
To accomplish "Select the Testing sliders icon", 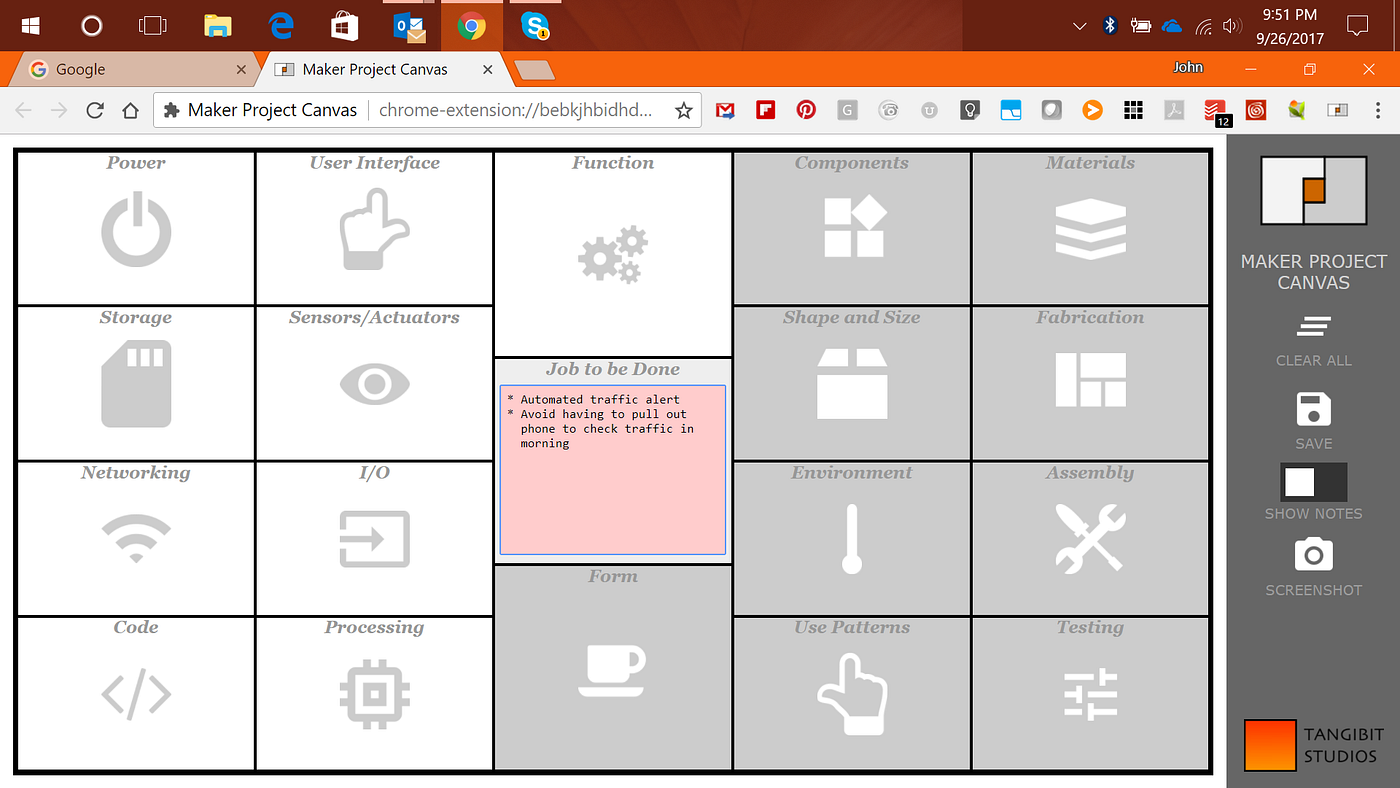I will tap(1090, 694).
